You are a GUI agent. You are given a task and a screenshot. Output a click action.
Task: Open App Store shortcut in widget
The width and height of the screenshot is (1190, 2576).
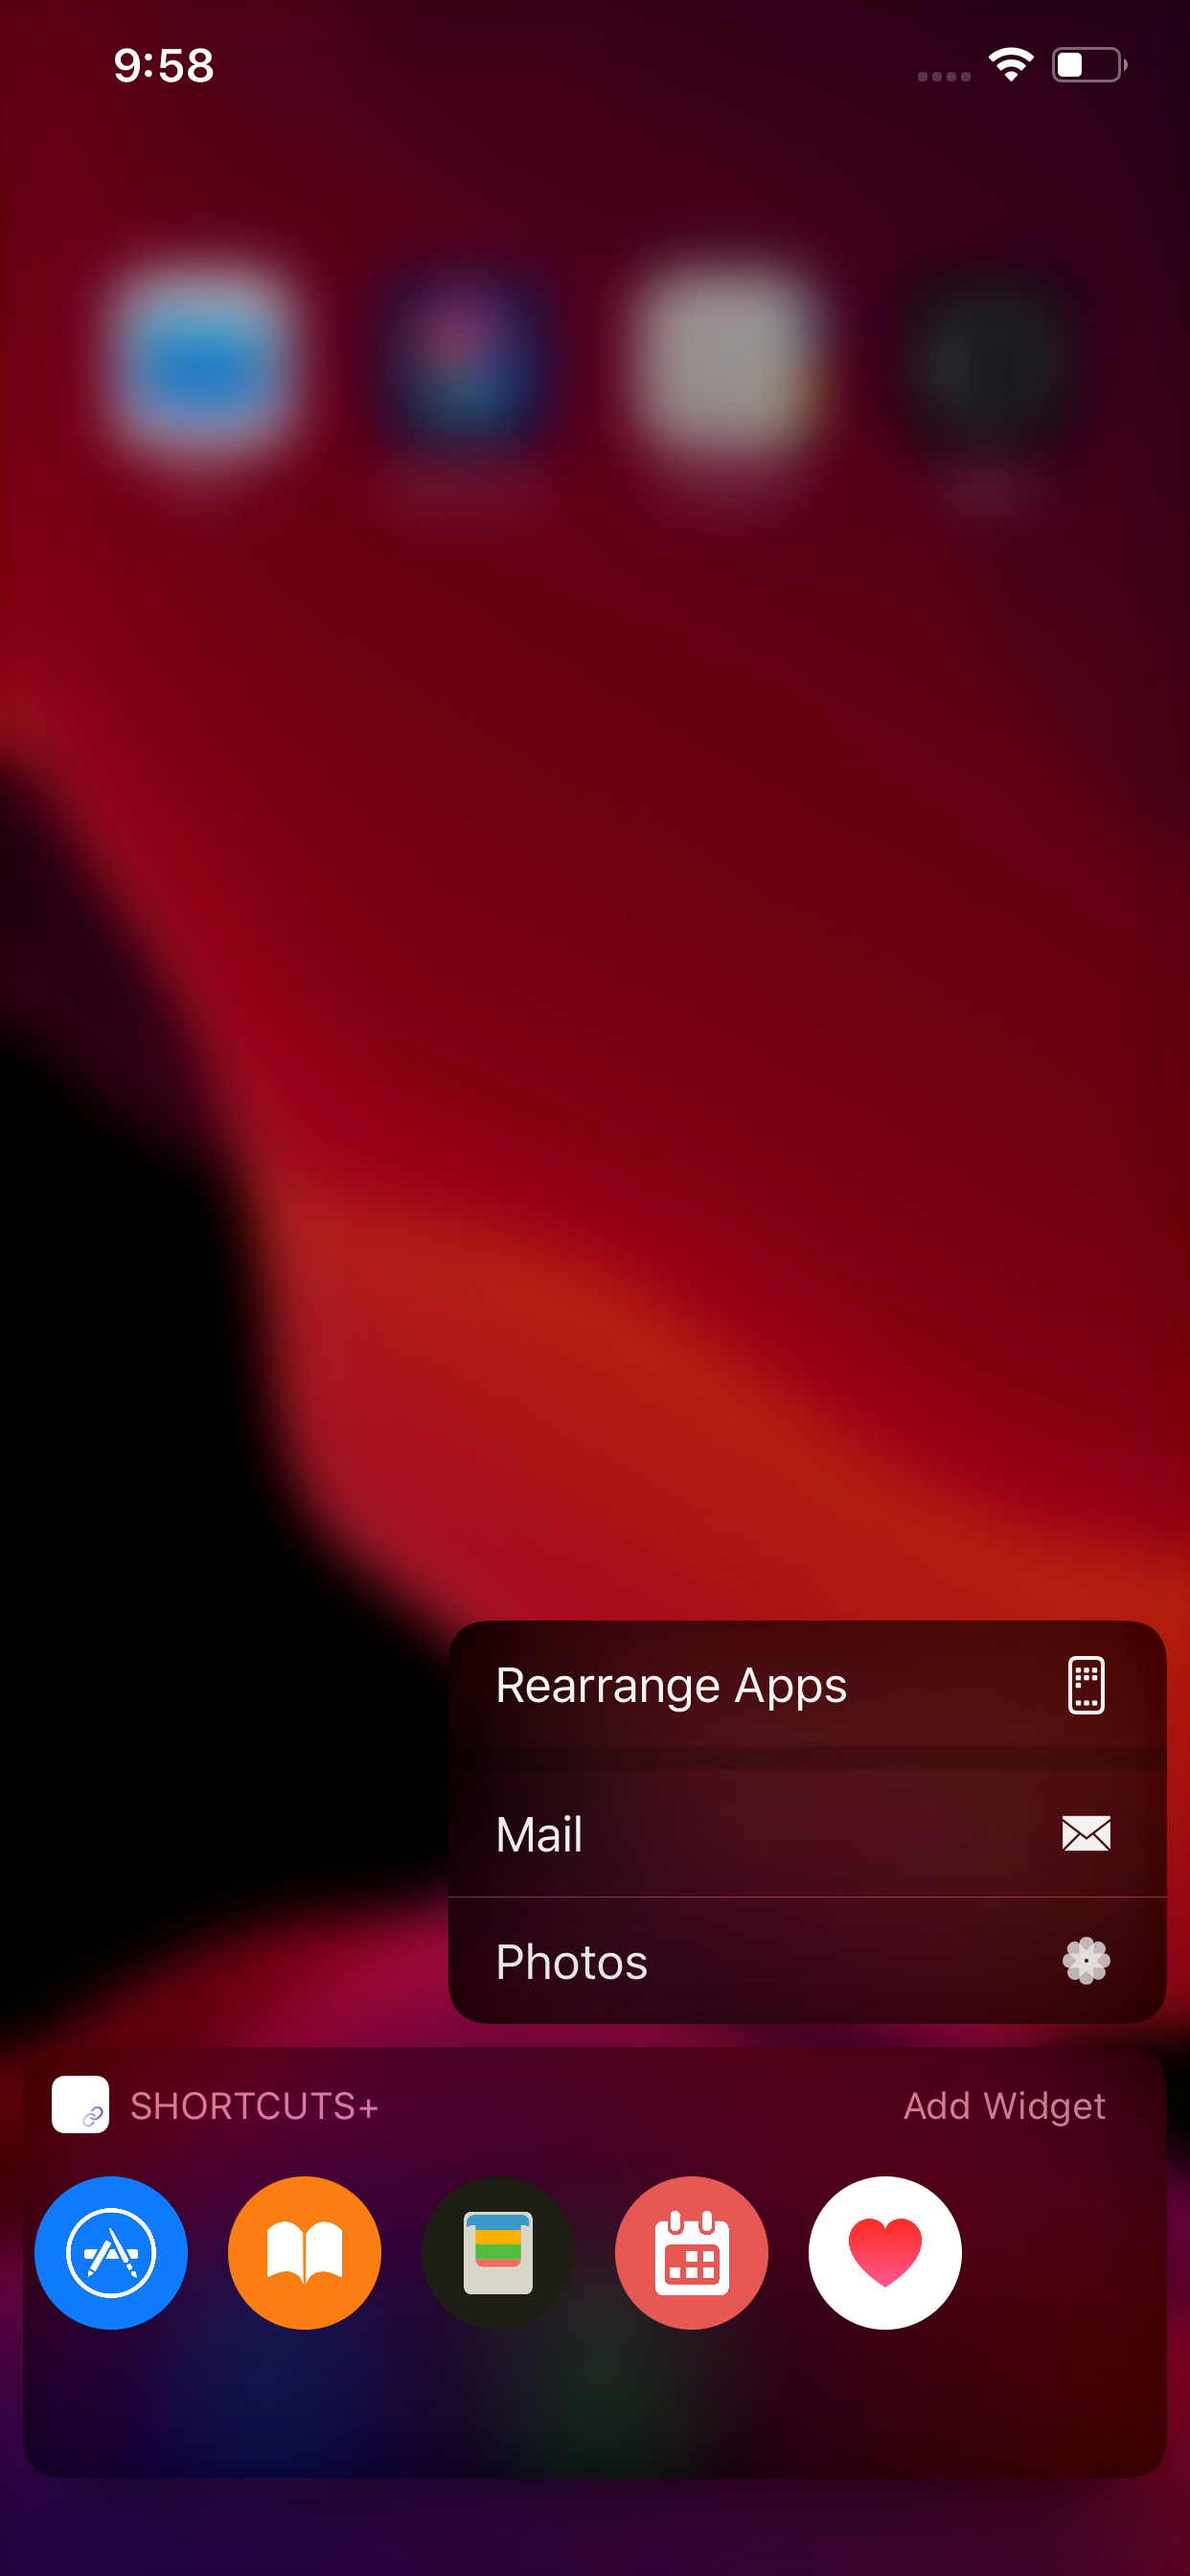coord(111,2252)
